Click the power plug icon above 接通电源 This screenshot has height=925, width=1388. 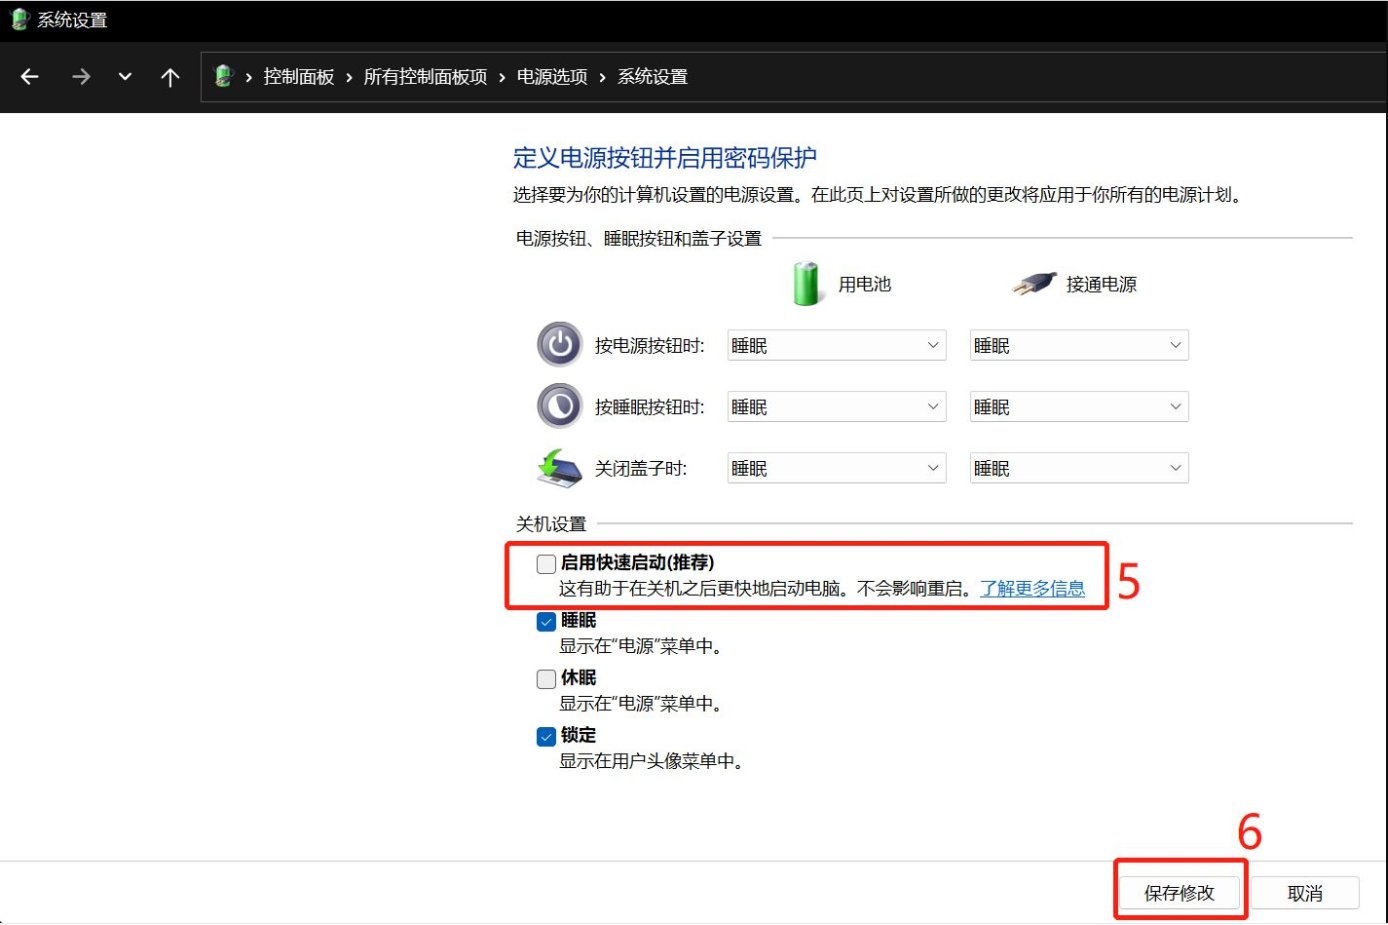[x=1033, y=281]
